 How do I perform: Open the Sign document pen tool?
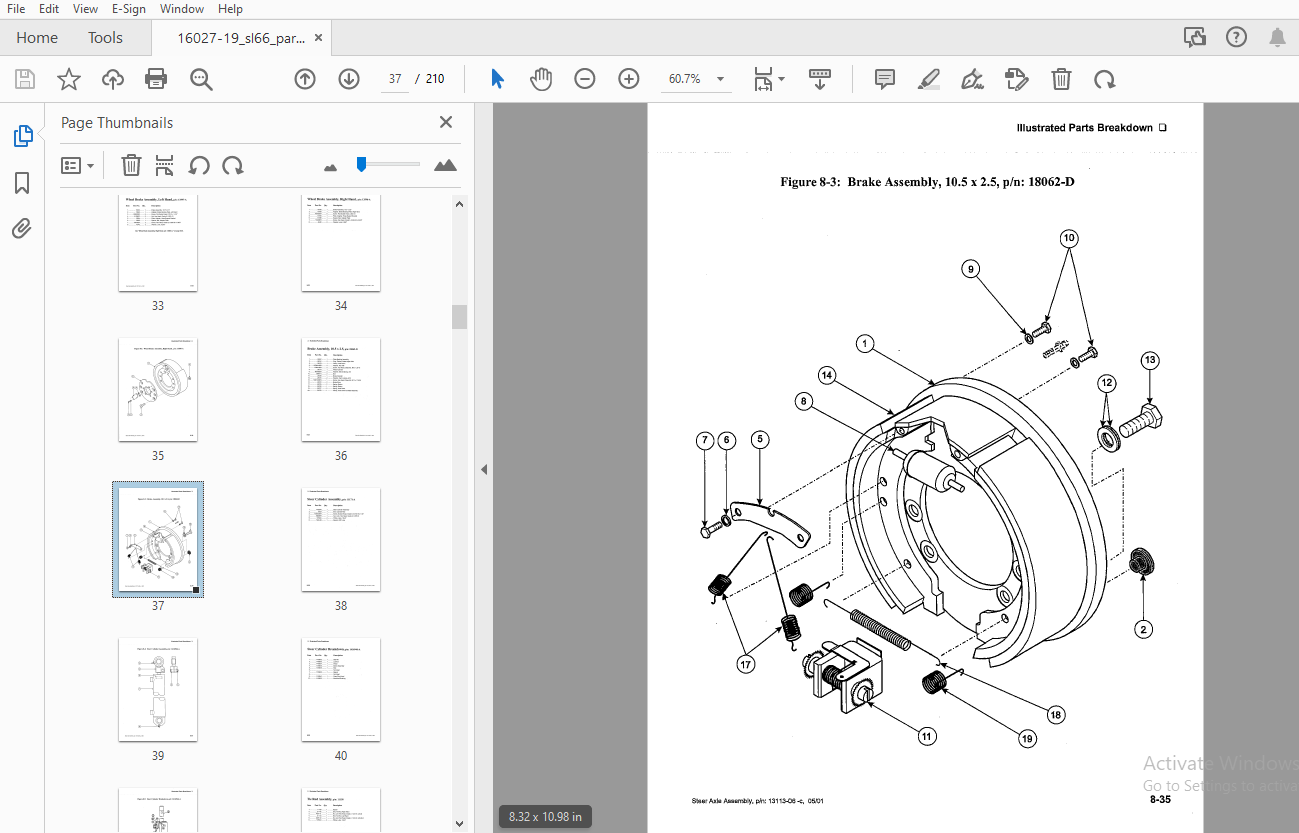click(x=972, y=79)
